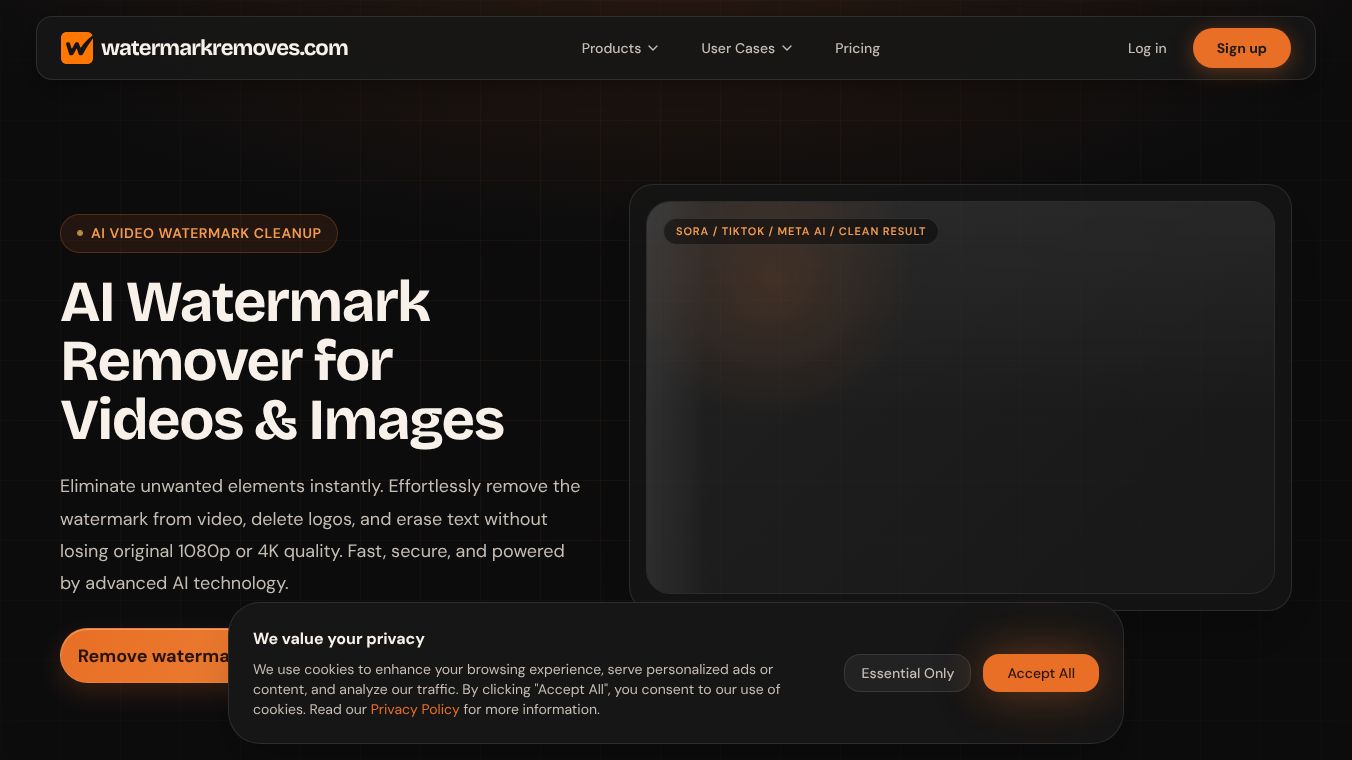Viewport: 1352px width, 760px height.
Task: Click the AI Video Watermark Cleanup badge
Action: [199, 233]
